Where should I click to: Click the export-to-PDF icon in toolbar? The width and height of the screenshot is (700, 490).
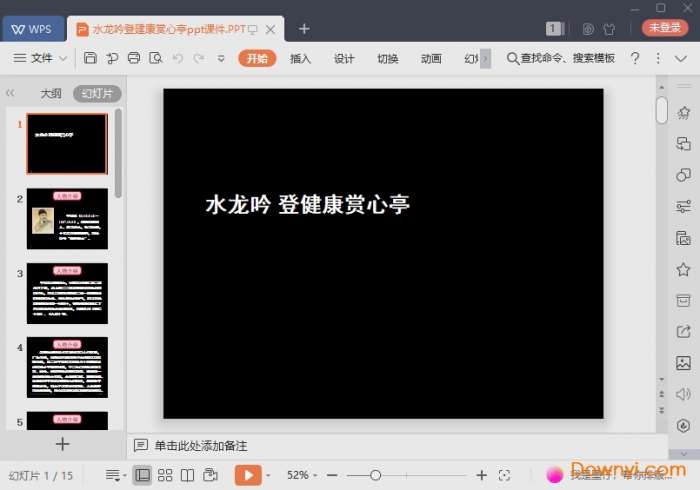(112, 58)
